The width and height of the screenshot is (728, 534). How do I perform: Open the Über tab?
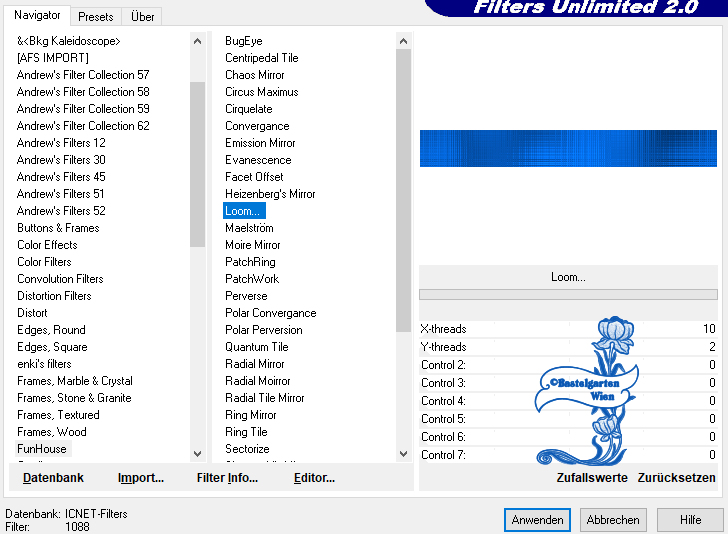click(142, 17)
